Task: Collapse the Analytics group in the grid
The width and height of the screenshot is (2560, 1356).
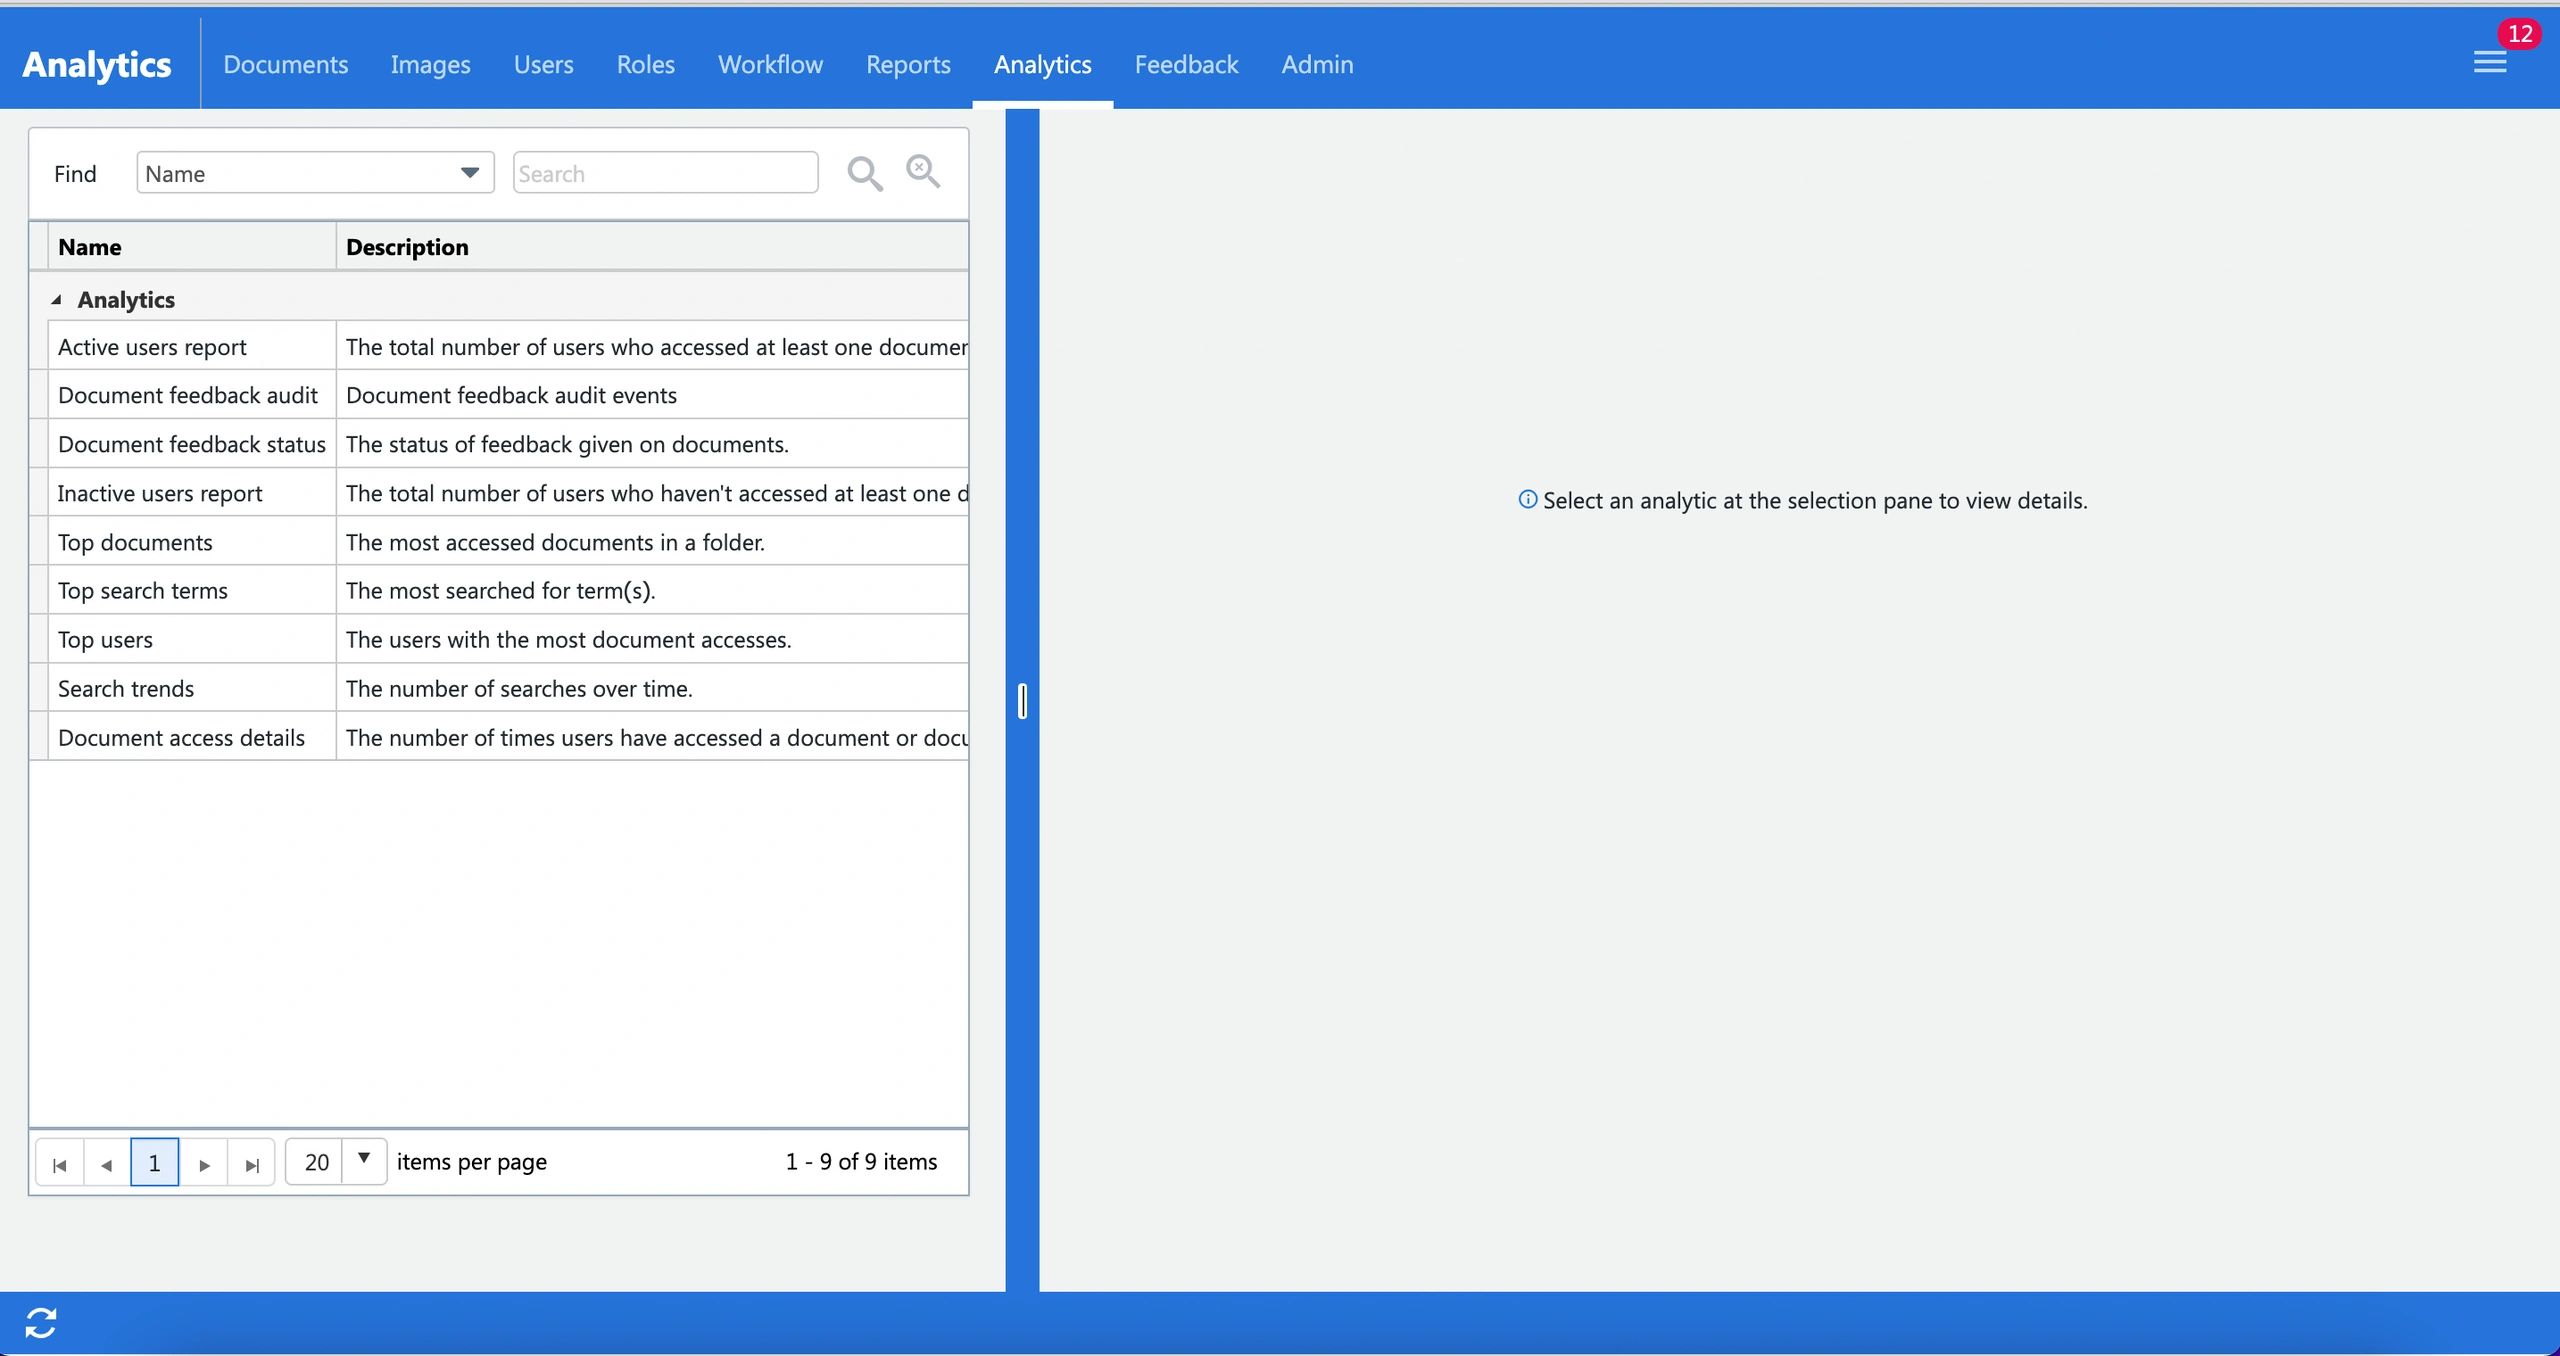Action: click(x=57, y=300)
